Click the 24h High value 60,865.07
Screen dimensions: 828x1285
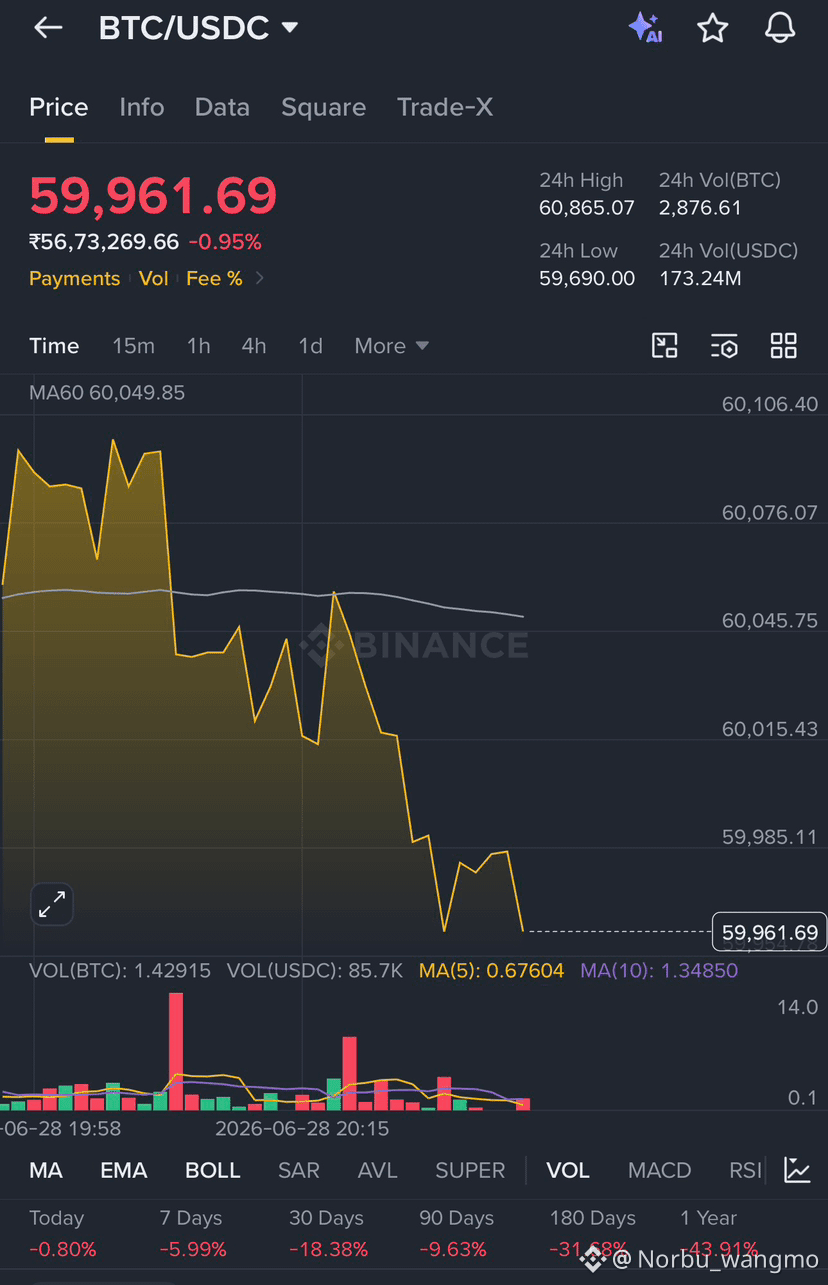point(587,209)
